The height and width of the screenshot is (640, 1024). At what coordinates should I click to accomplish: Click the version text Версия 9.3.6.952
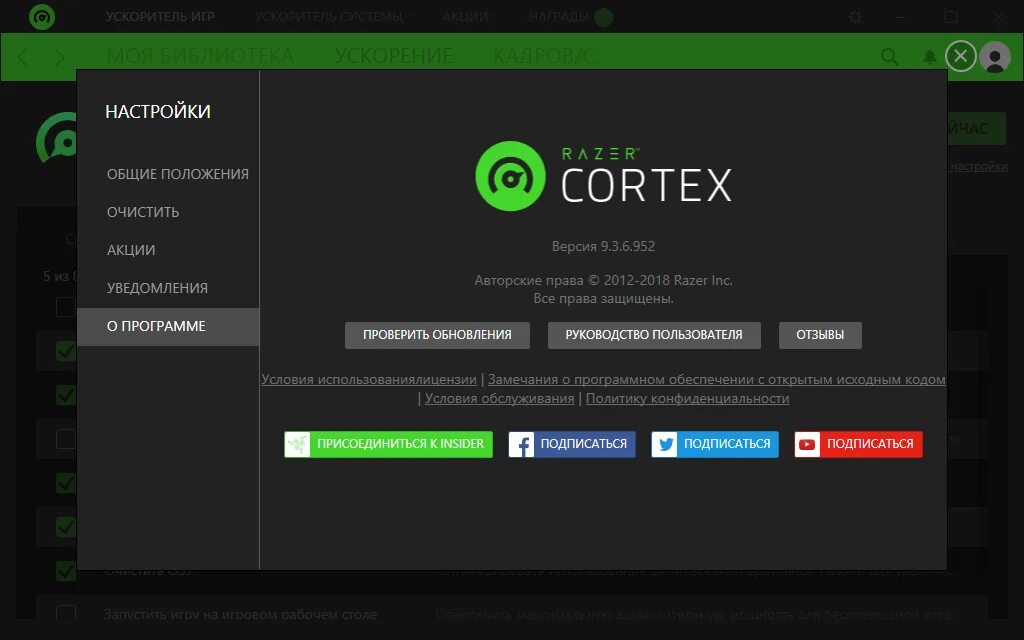click(x=603, y=247)
